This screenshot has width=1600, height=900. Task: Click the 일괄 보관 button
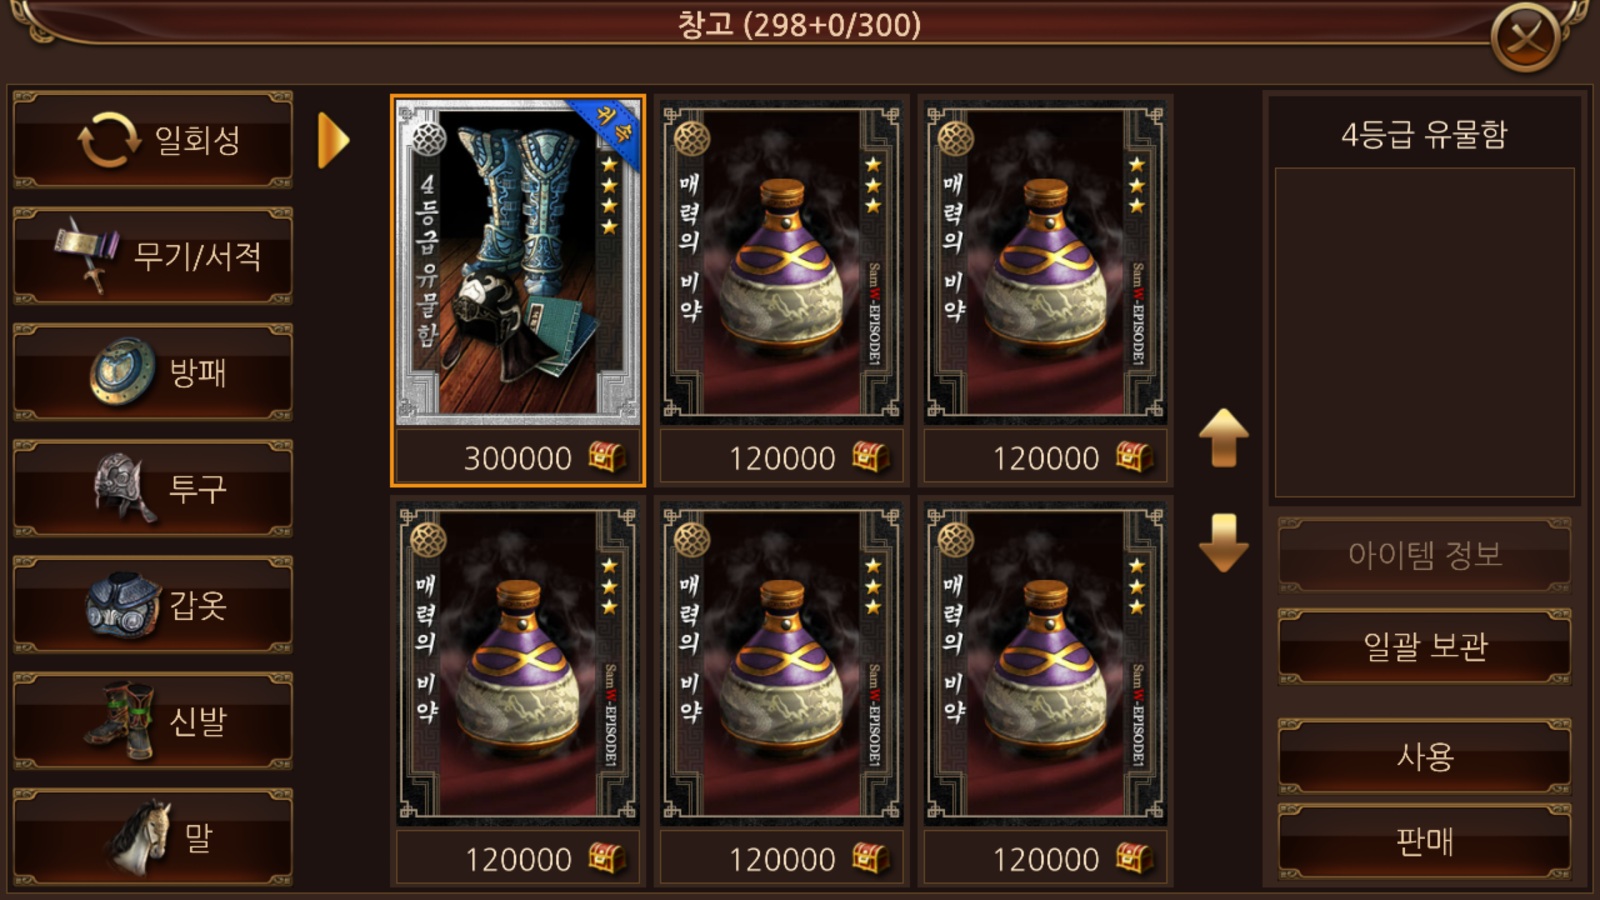tap(1424, 646)
